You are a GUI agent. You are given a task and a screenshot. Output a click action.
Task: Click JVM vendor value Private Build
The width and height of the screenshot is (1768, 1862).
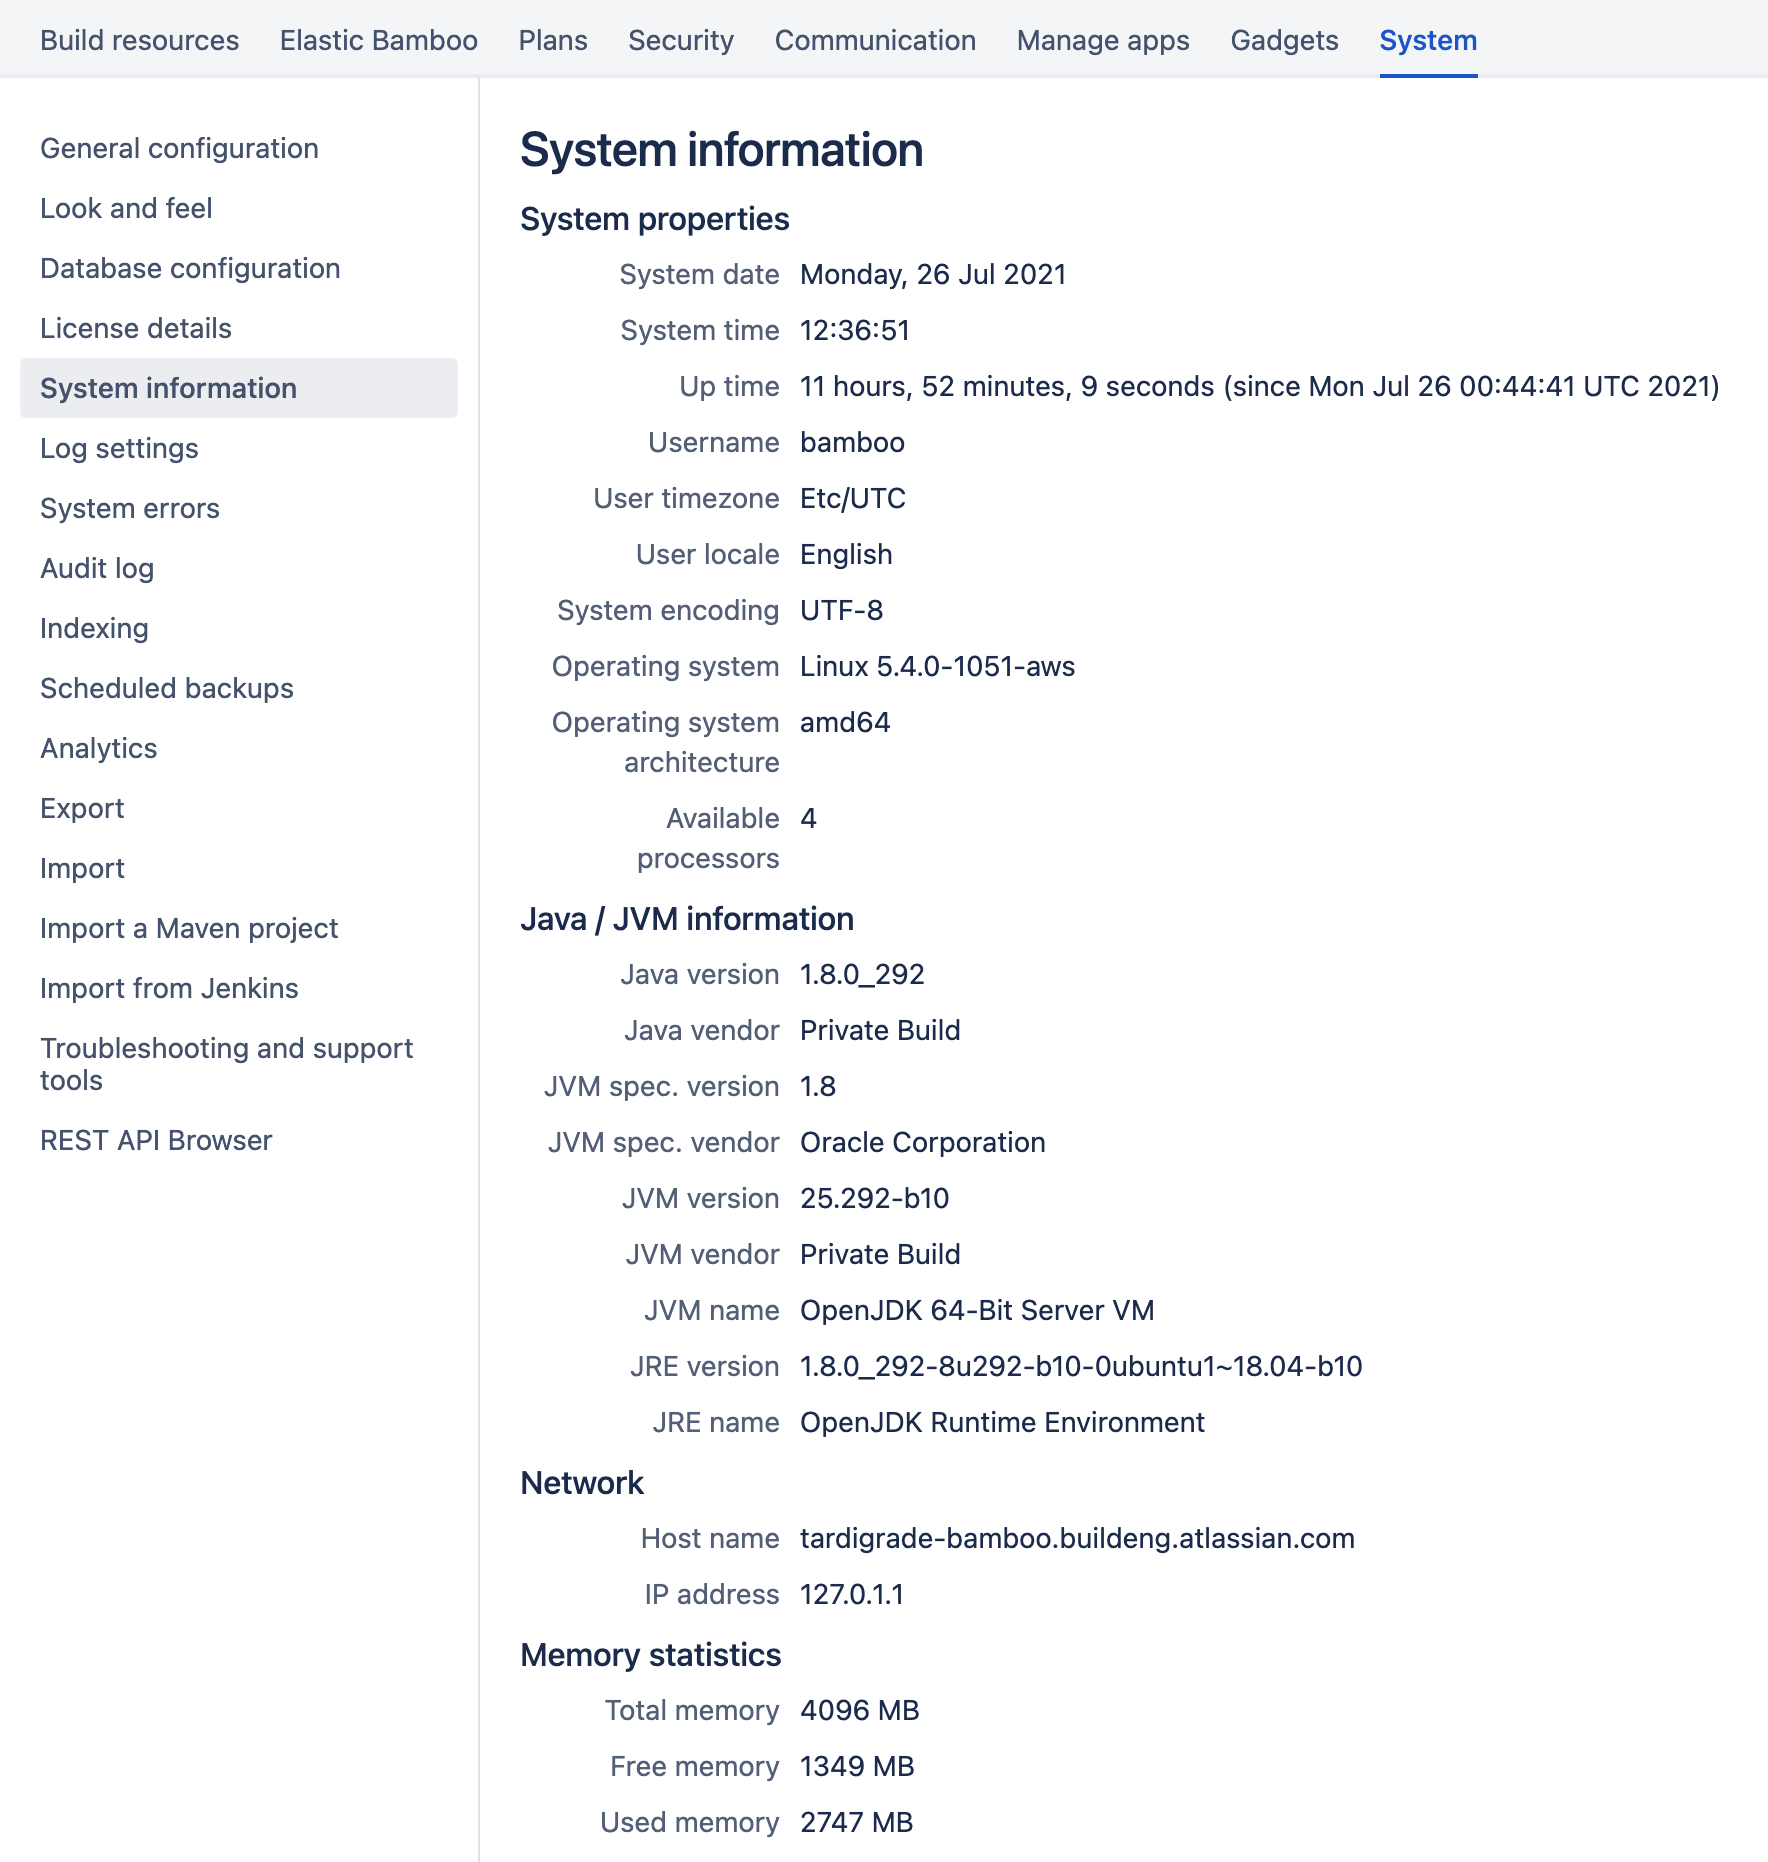coord(880,1254)
